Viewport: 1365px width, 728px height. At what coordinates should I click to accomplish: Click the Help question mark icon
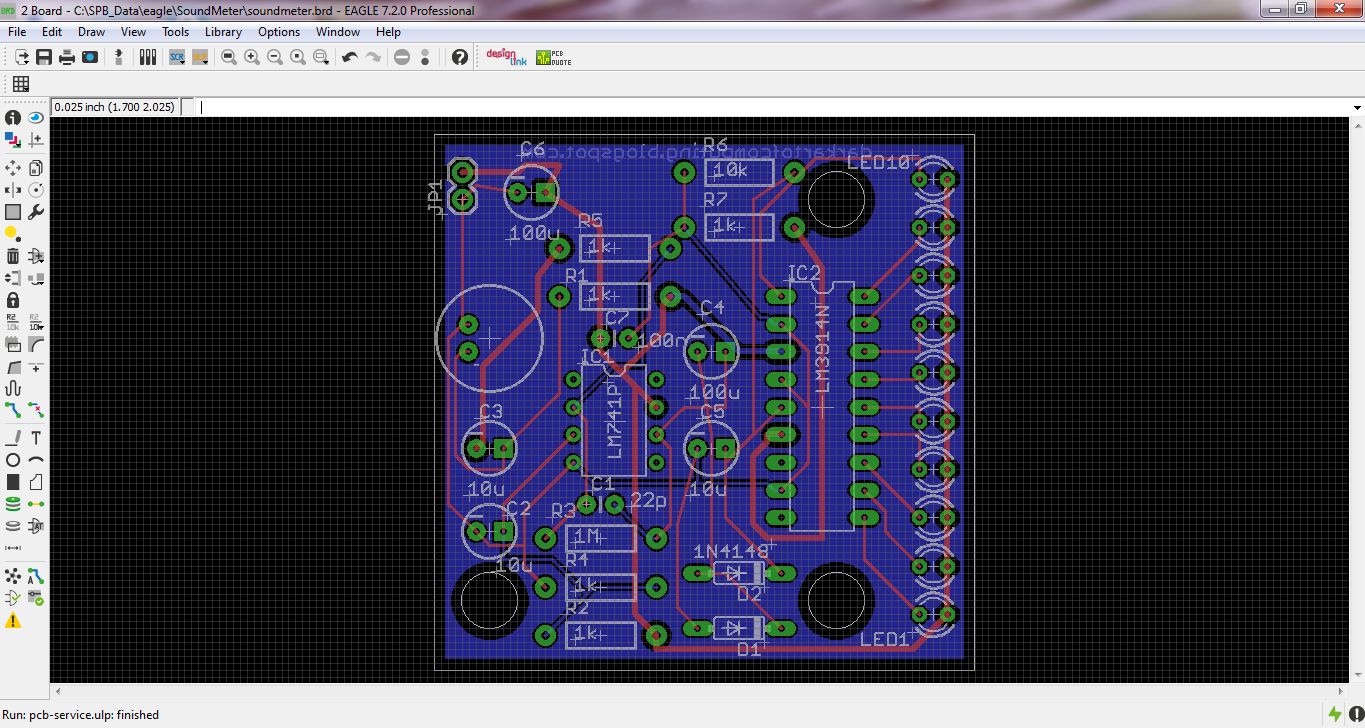coord(460,58)
